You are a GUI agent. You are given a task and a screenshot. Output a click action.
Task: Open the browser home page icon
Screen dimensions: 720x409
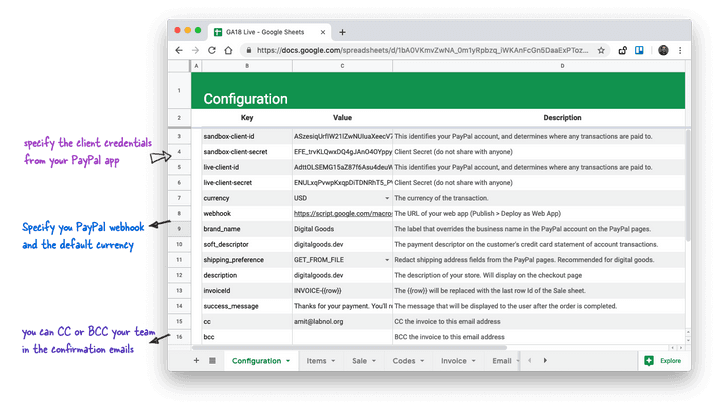[228, 50]
